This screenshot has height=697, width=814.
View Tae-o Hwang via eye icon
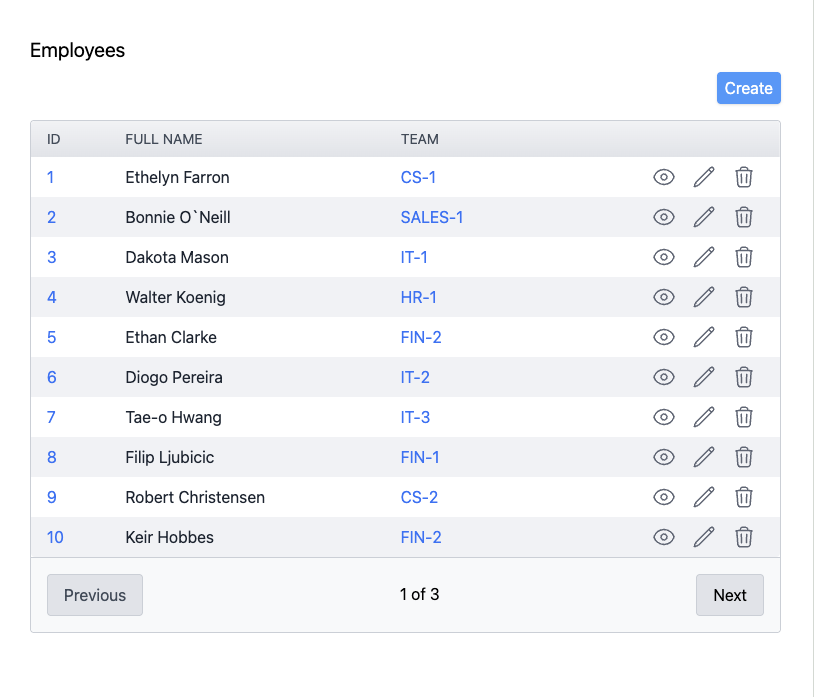[663, 417]
